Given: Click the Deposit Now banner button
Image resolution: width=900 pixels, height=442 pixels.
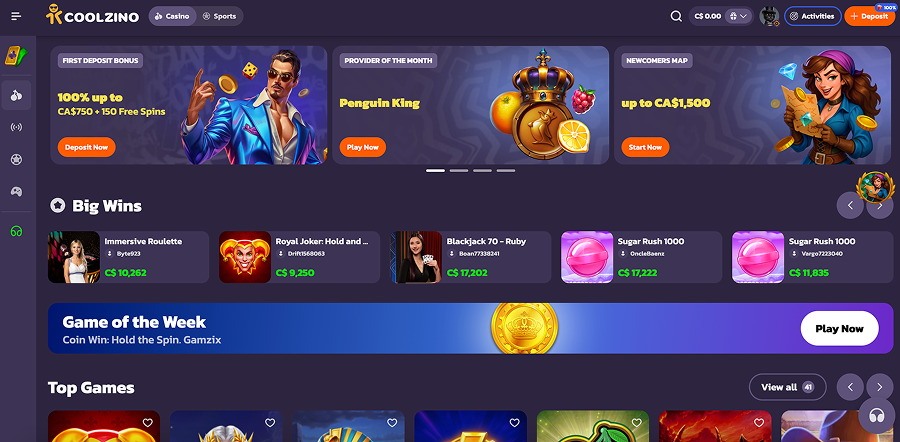Looking at the screenshot, I should pyautogui.click(x=86, y=147).
